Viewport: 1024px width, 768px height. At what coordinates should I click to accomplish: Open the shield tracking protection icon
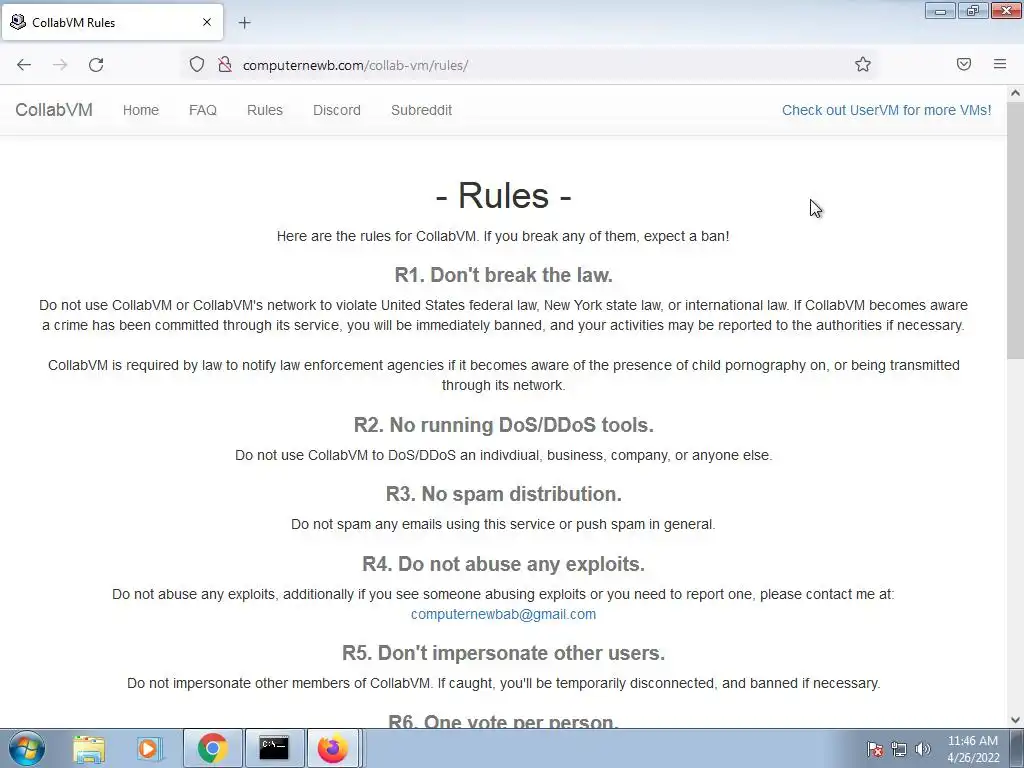tap(197, 64)
